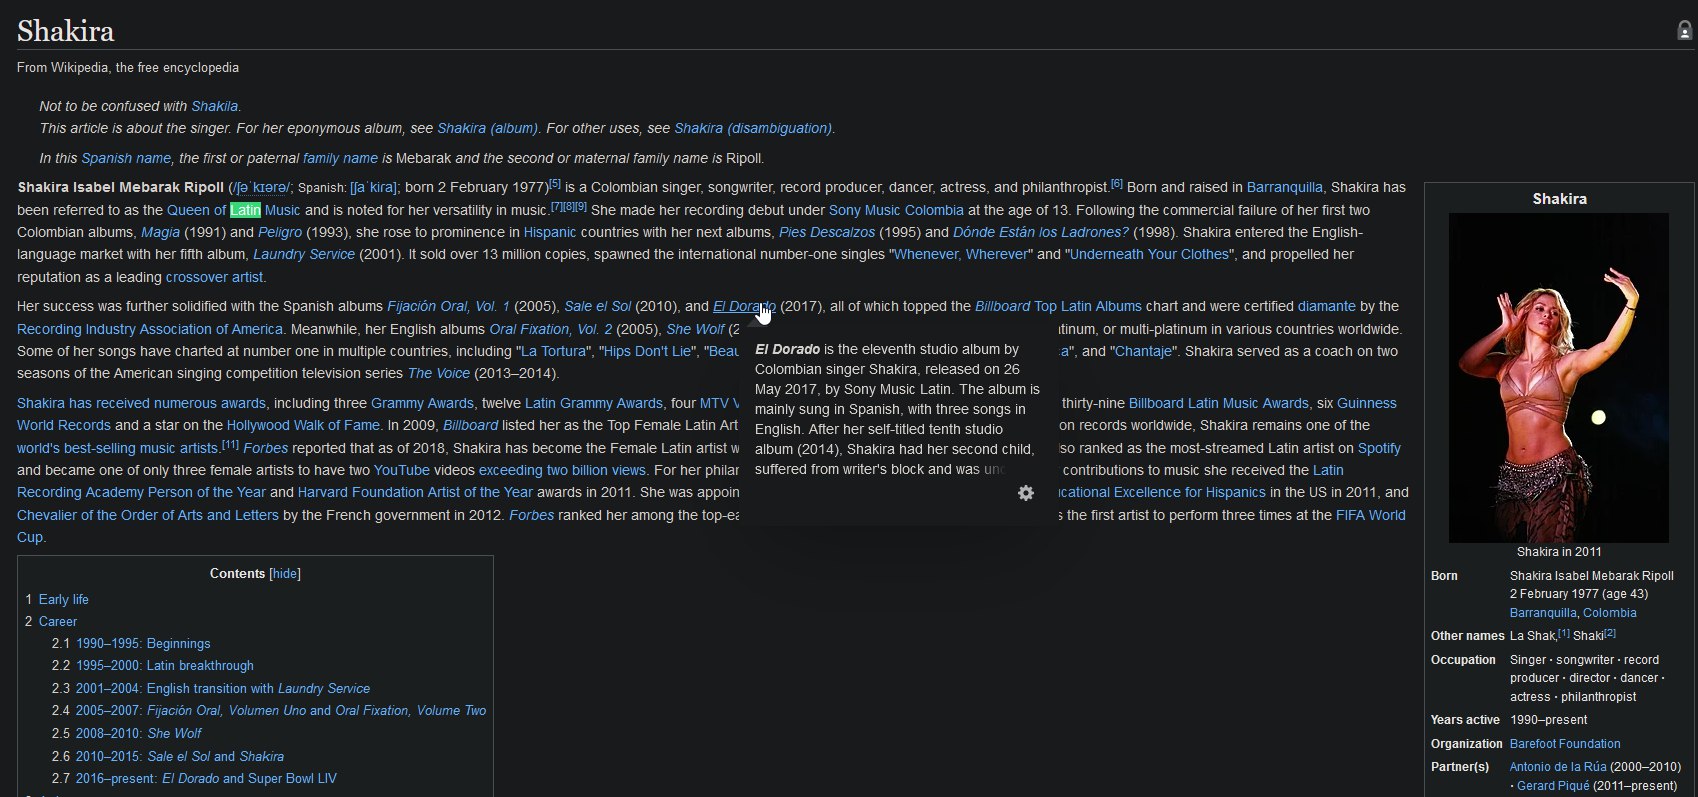Open Top Latin Albums link
Screen dimensions: 1698x797
pyautogui.click(x=1088, y=306)
